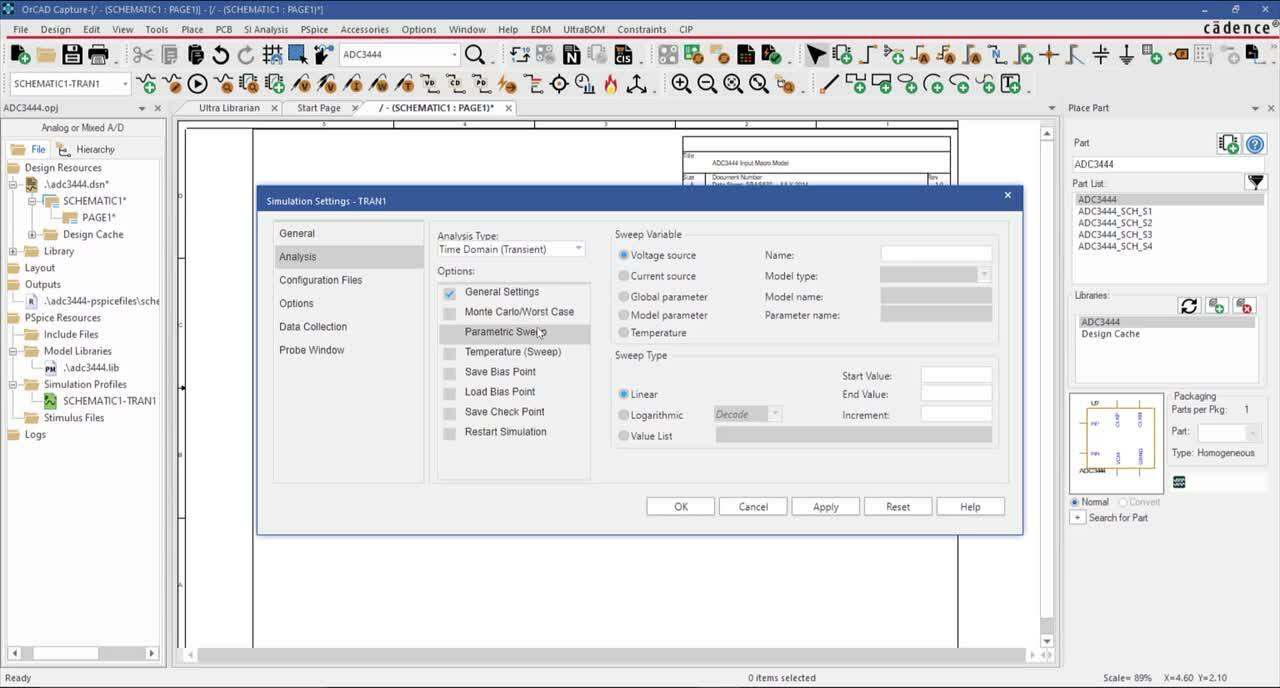Click the Reset button

tap(898, 507)
